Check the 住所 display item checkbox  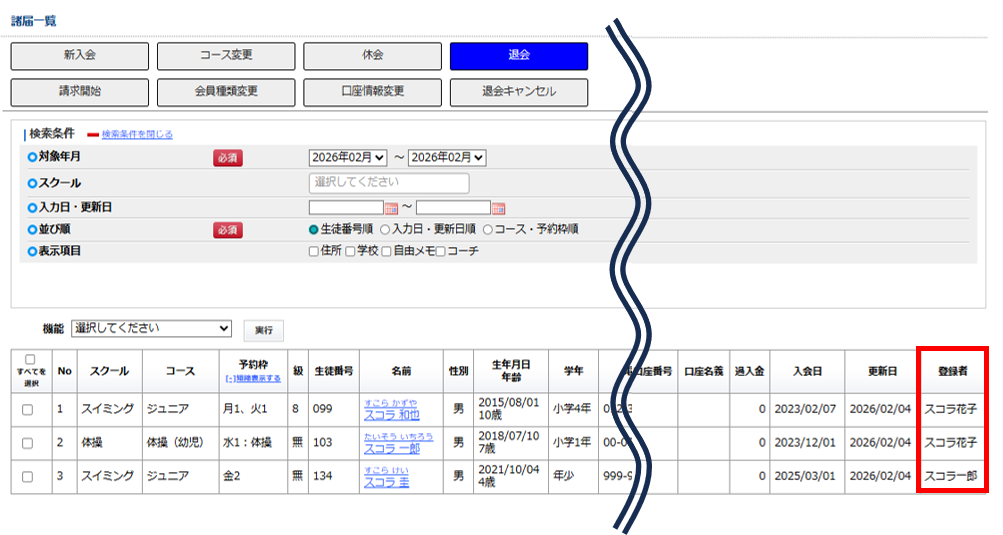[314, 252]
